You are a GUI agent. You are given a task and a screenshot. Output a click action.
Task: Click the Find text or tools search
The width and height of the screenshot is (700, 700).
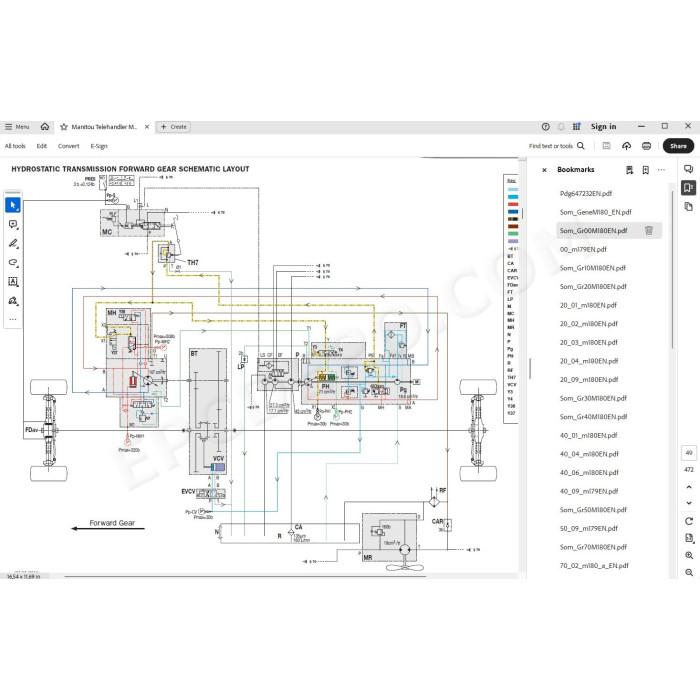[x=556, y=146]
